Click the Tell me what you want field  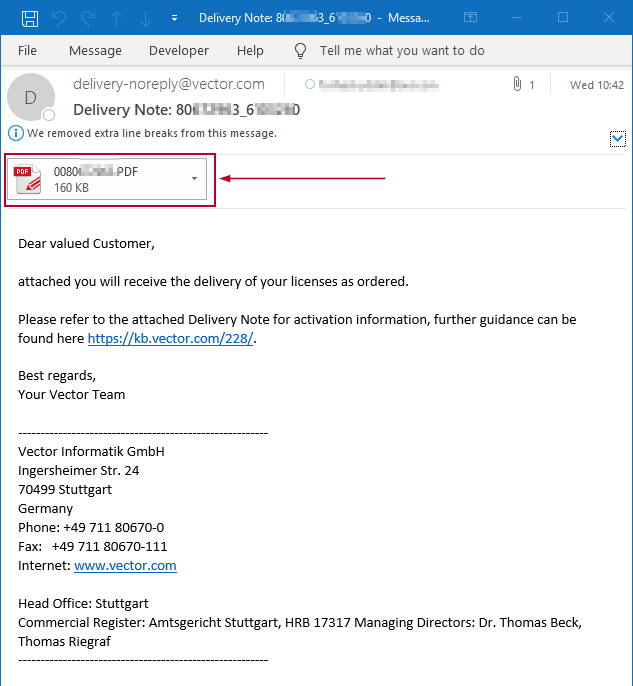pos(402,51)
